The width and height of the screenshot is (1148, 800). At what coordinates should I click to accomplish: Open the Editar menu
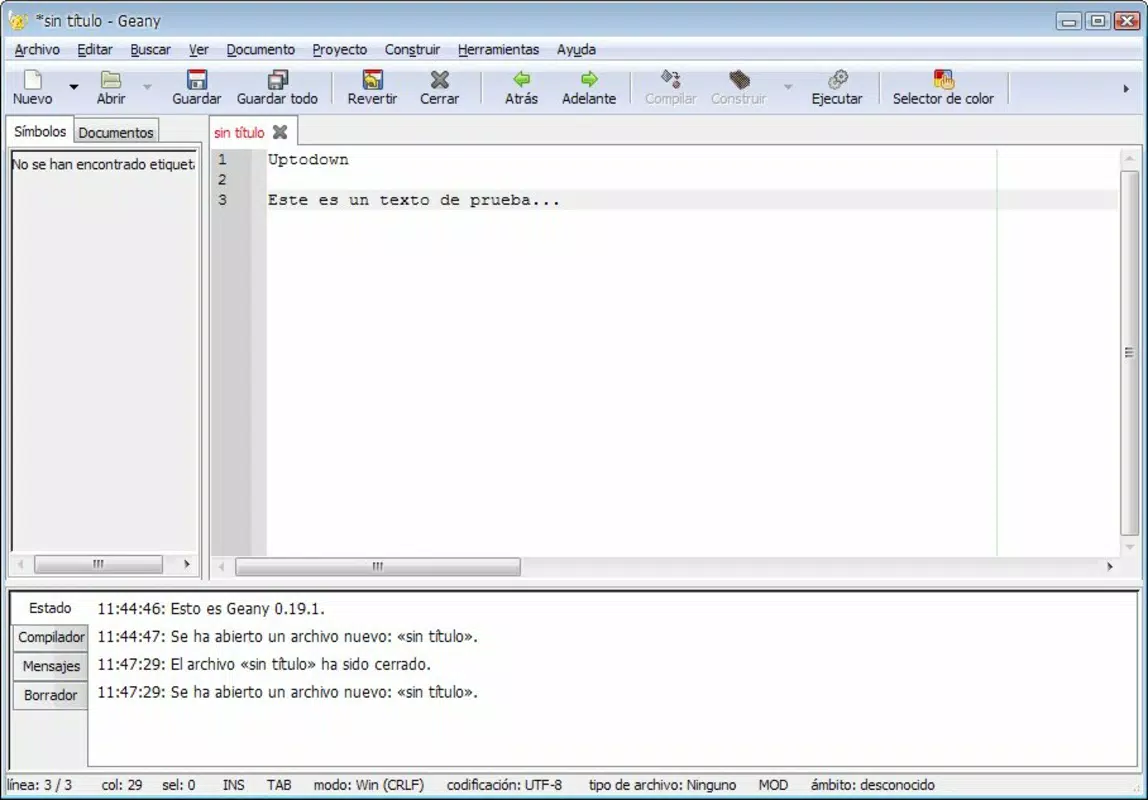point(95,50)
